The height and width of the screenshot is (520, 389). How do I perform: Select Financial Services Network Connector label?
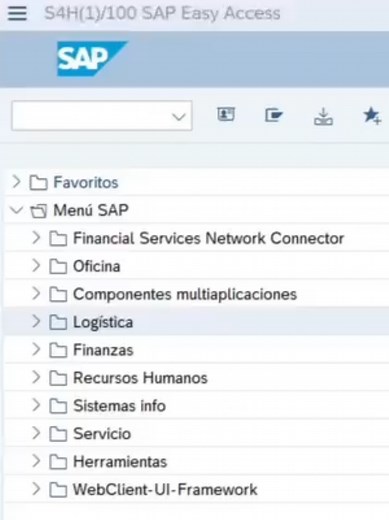click(x=208, y=239)
